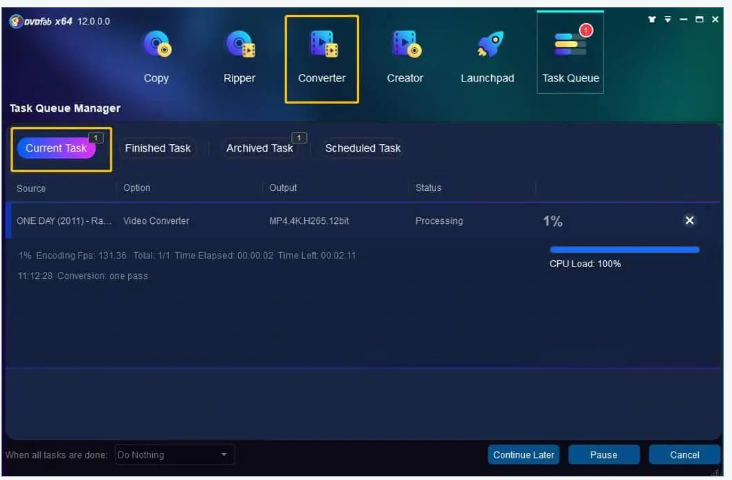
Task: Click the DVDFab logo icon
Action: (16, 21)
